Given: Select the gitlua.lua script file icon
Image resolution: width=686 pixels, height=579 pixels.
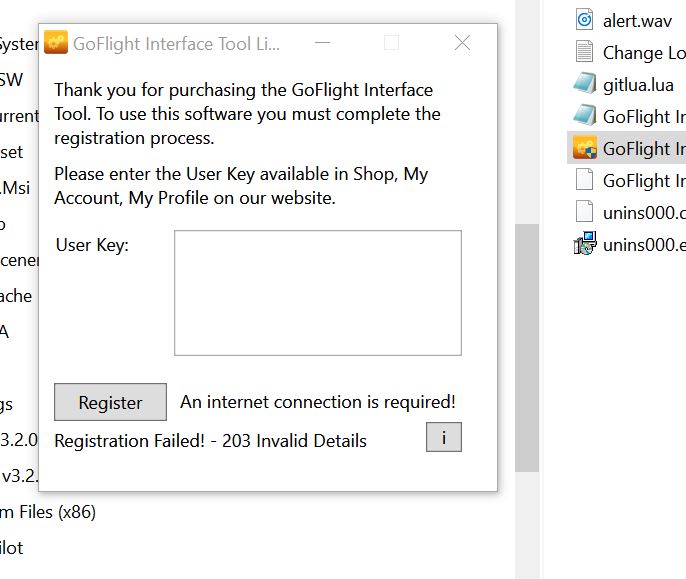Looking at the screenshot, I should 585,84.
